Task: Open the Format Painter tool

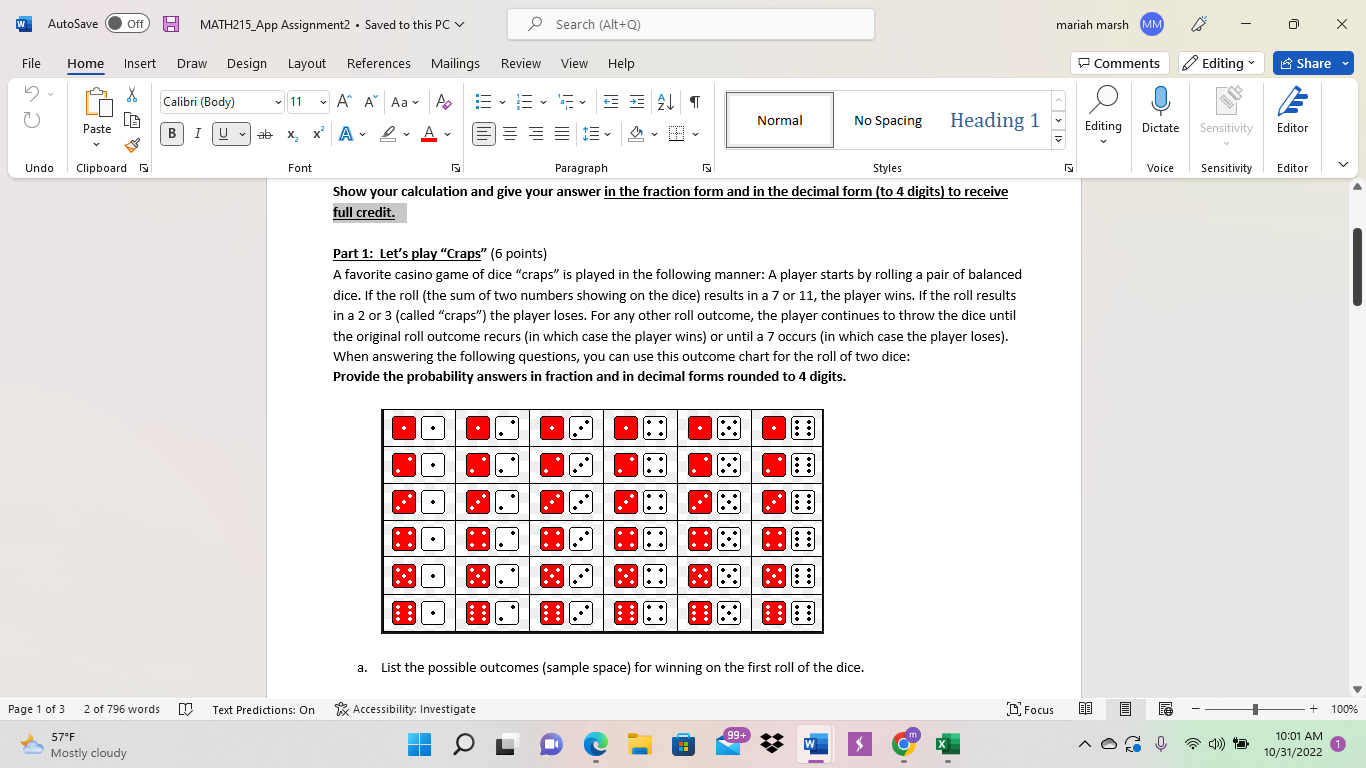Action: 131,146
